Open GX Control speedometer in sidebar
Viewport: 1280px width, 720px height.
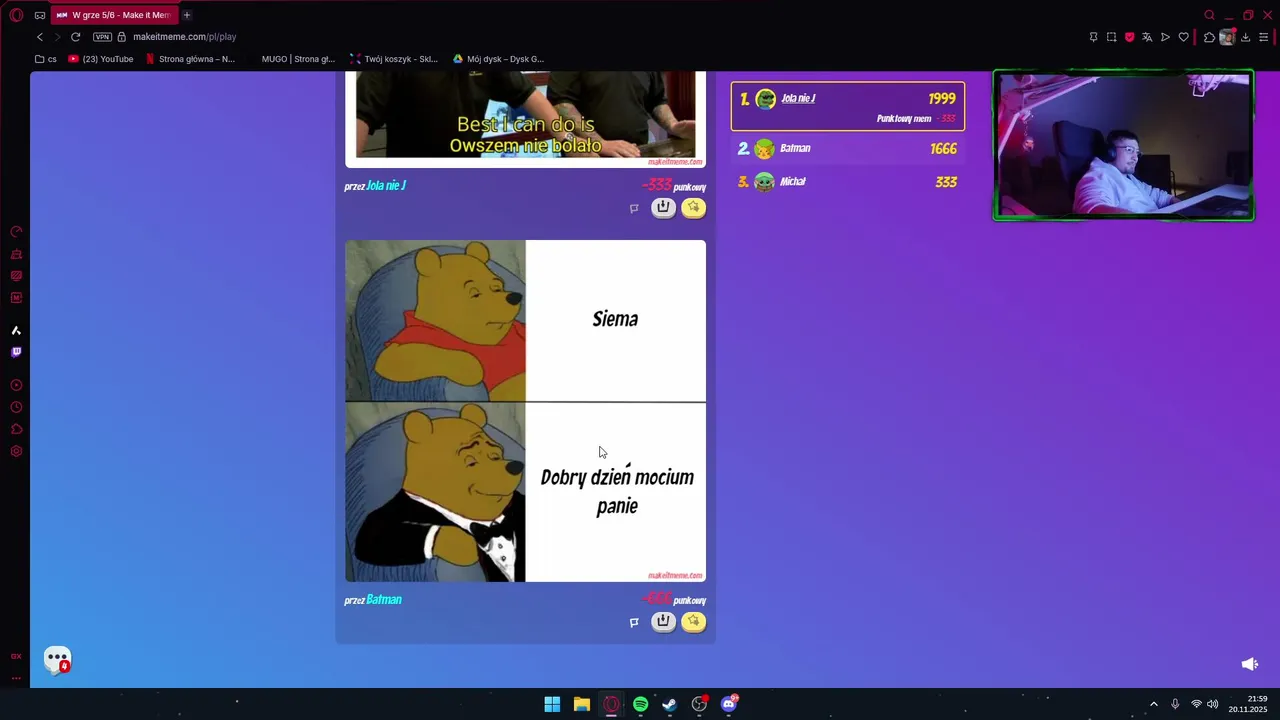pos(16,232)
